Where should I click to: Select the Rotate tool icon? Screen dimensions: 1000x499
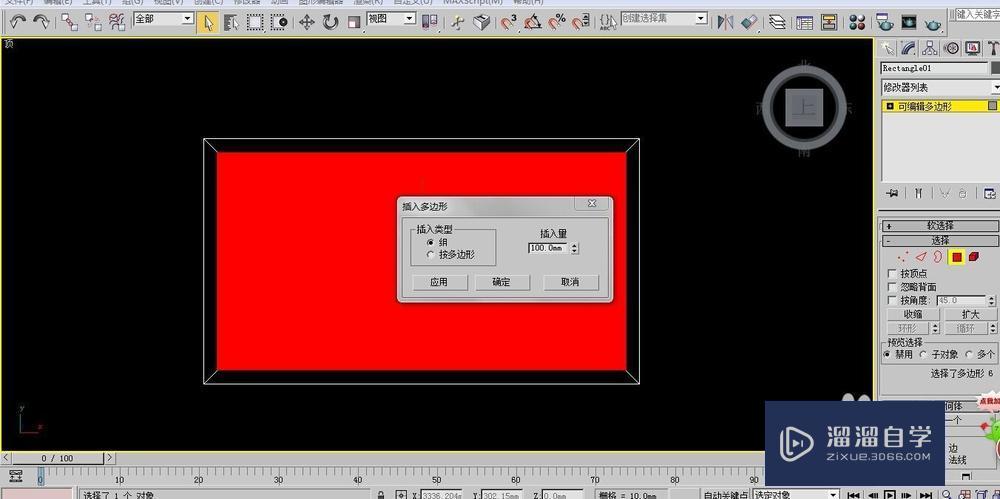(x=330, y=23)
